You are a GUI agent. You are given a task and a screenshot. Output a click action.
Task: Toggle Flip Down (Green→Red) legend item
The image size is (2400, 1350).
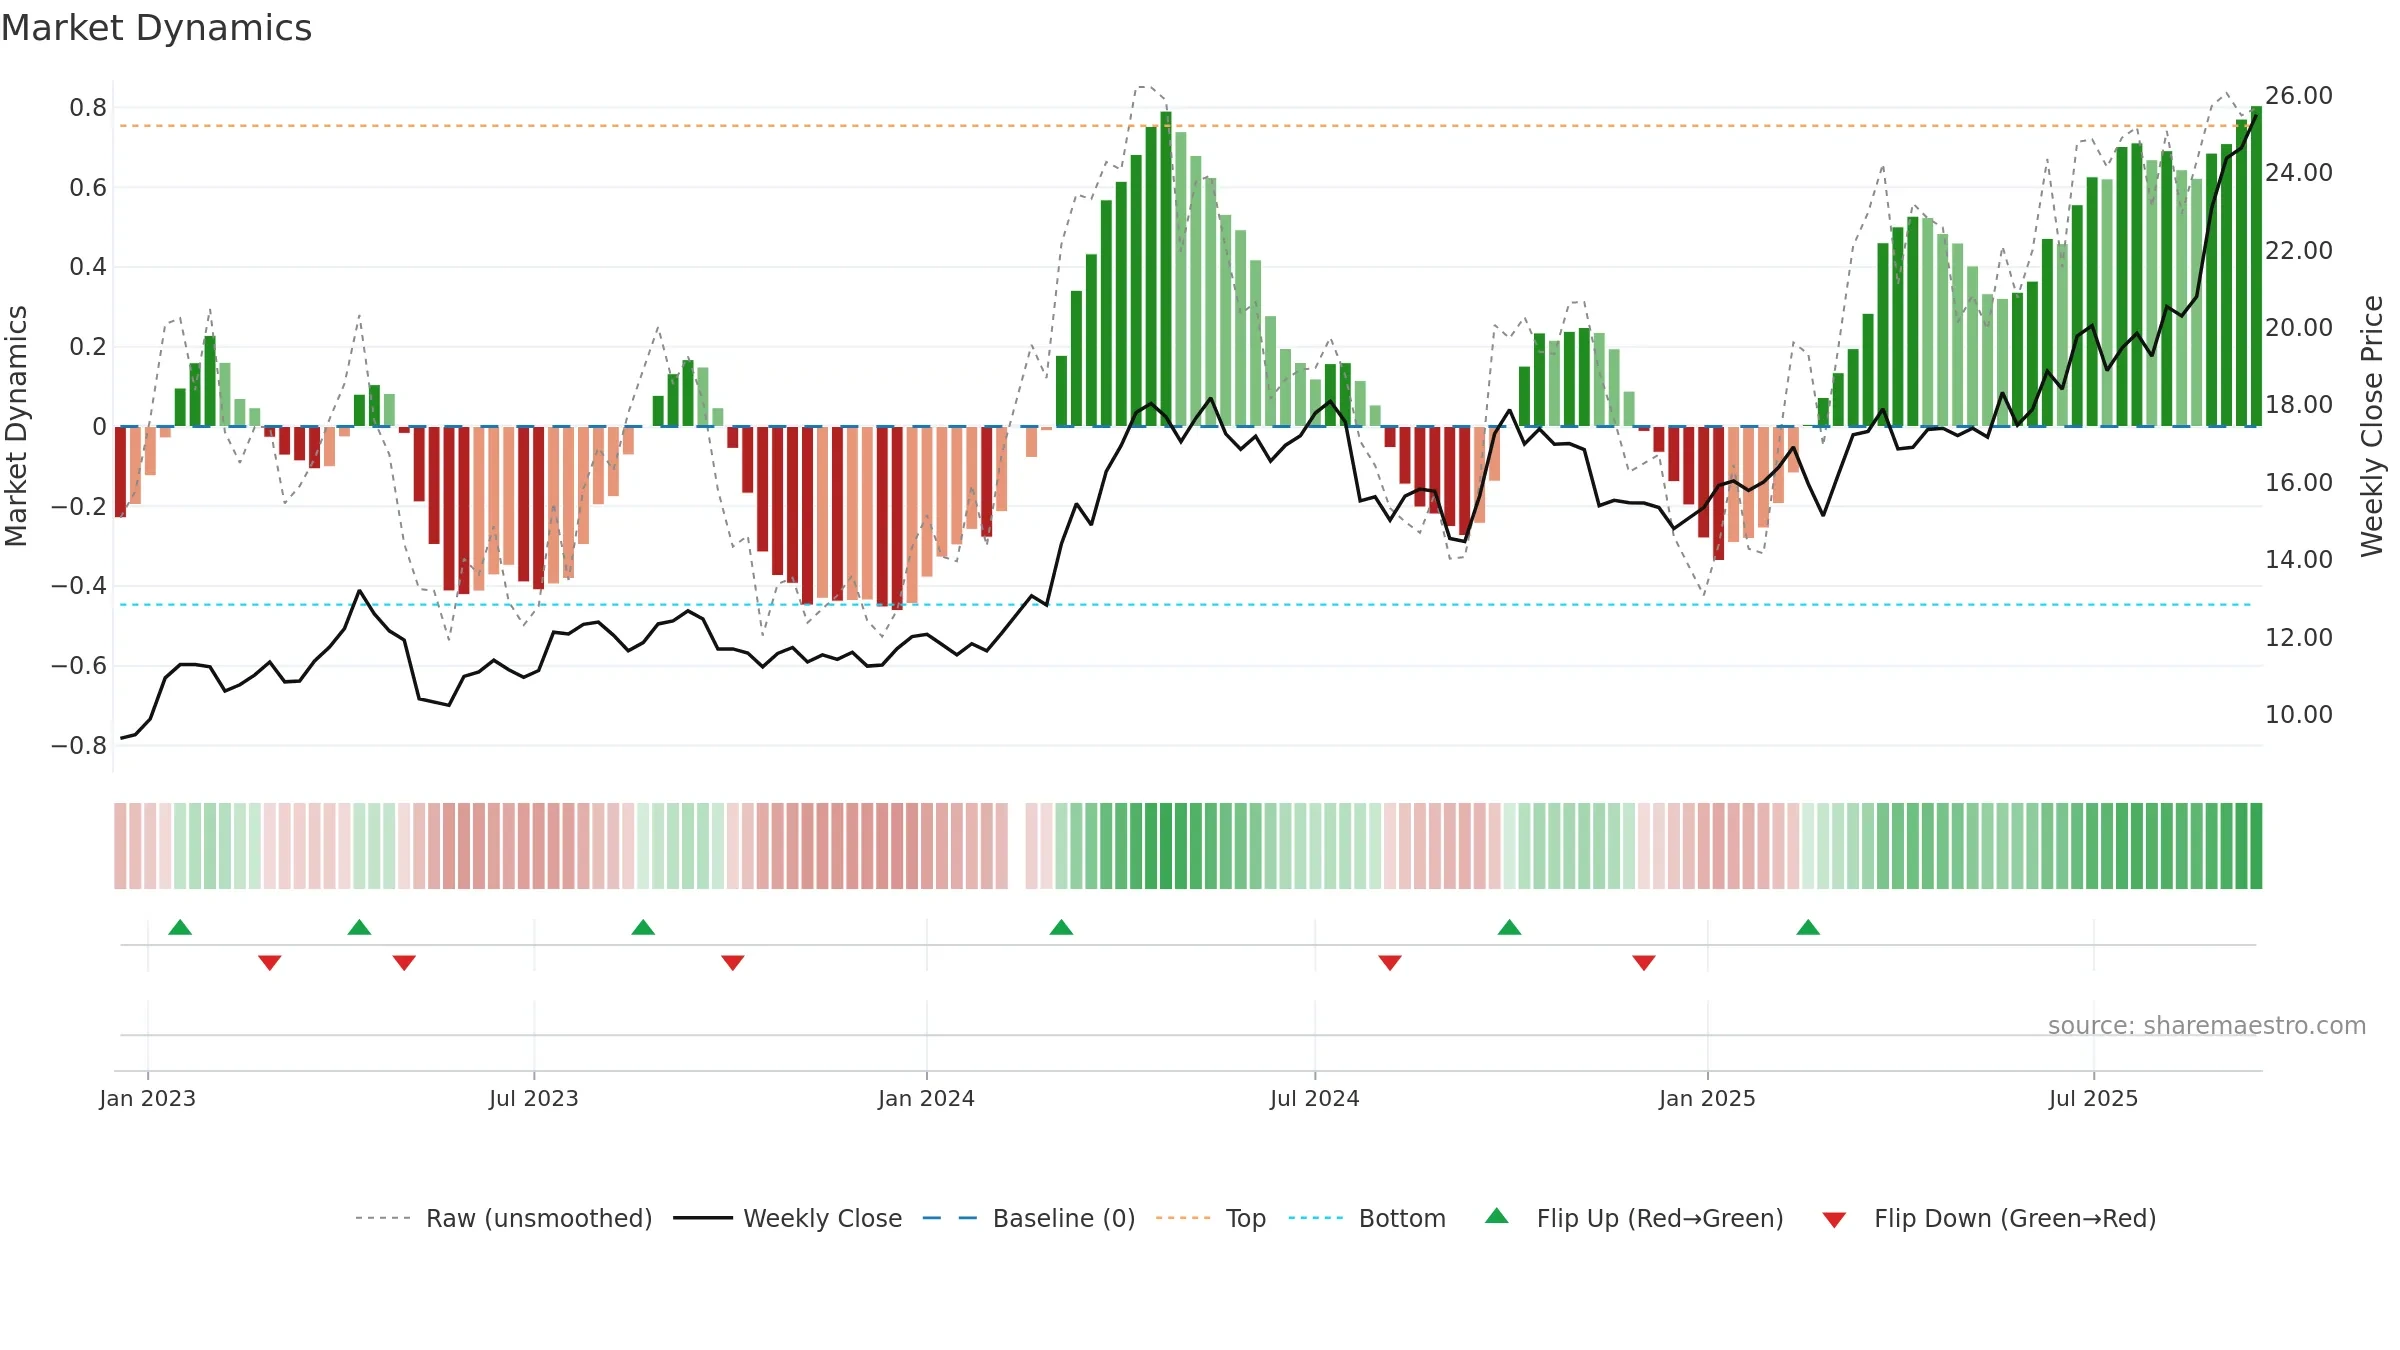point(1989,1218)
